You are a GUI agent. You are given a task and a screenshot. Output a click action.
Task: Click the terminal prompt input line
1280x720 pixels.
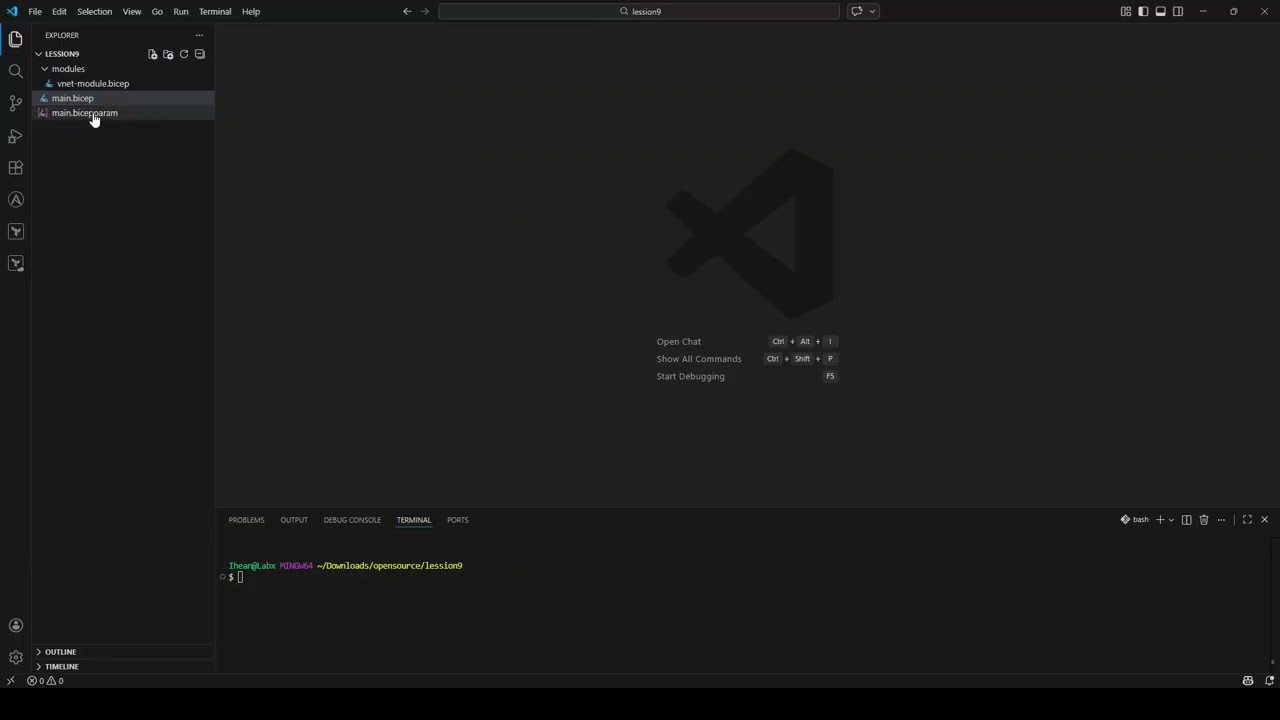[x=240, y=578]
